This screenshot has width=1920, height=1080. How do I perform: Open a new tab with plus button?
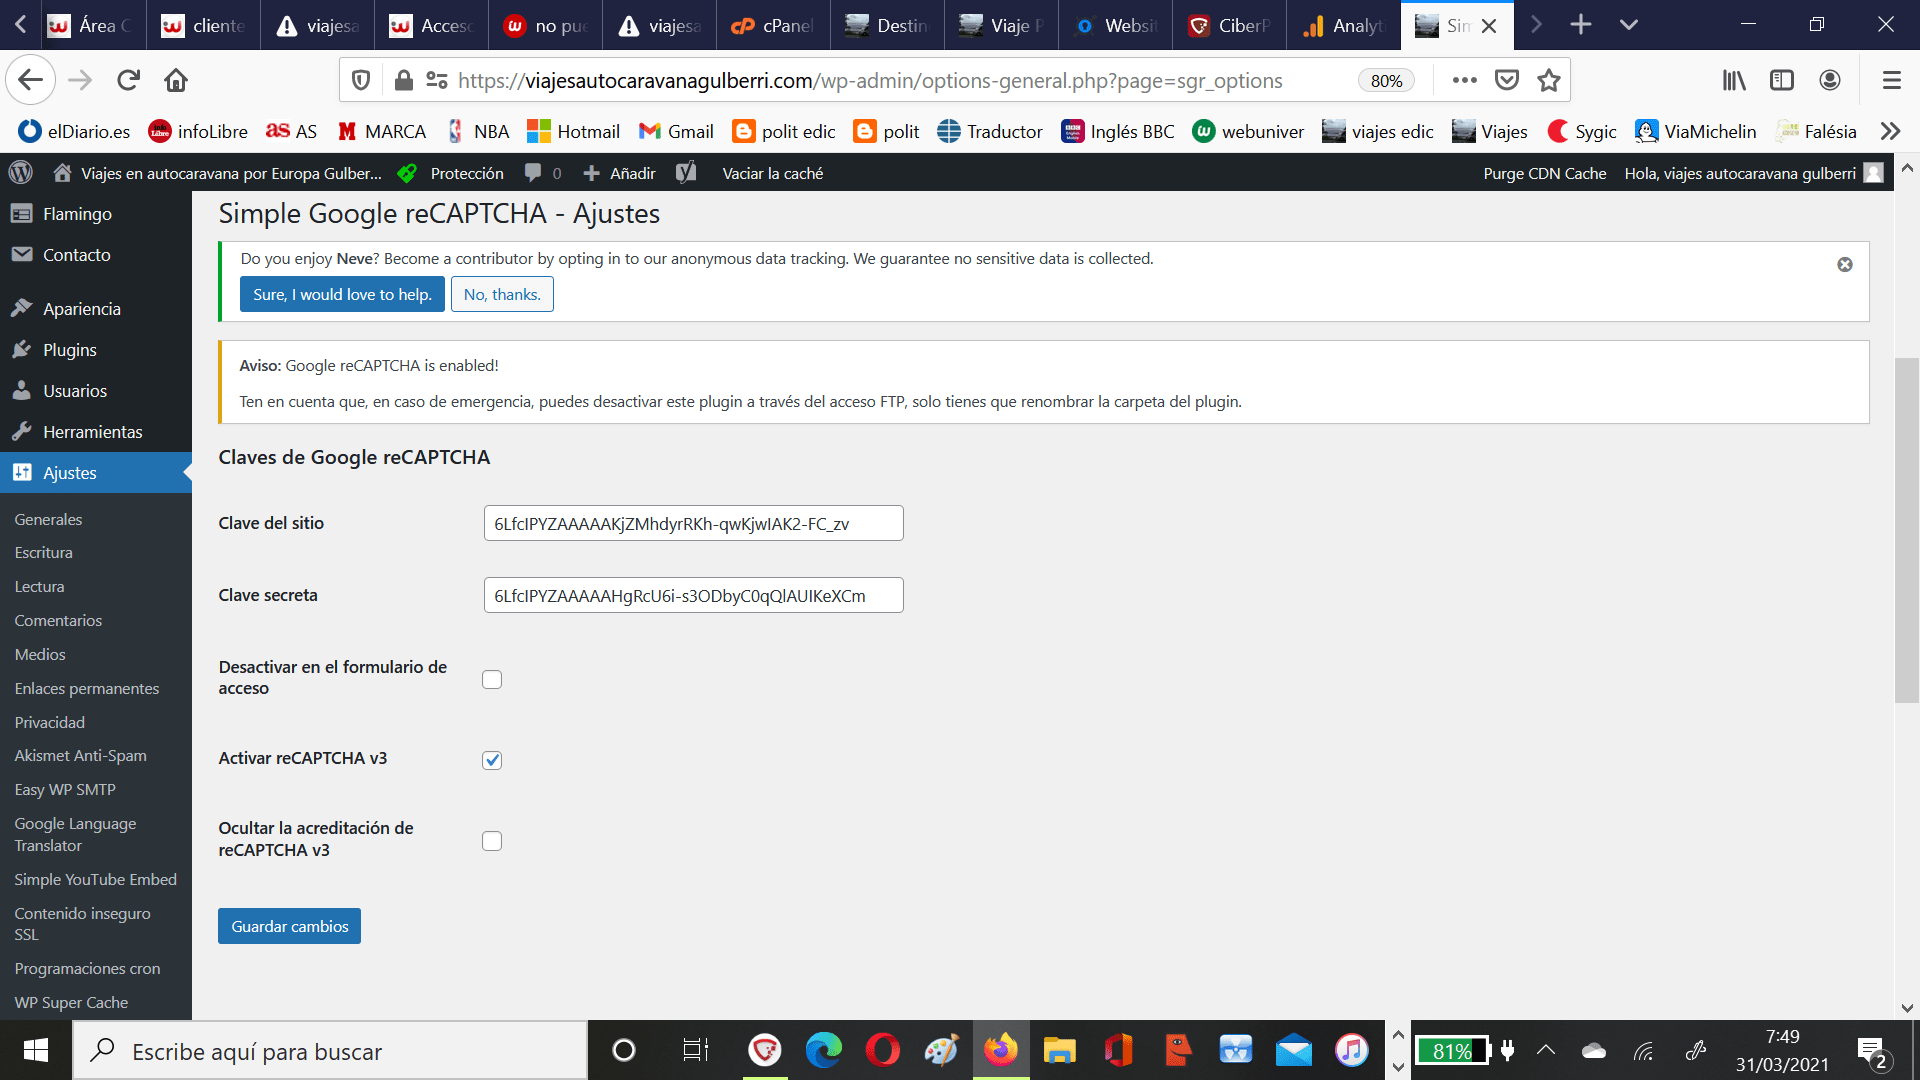1581,25
